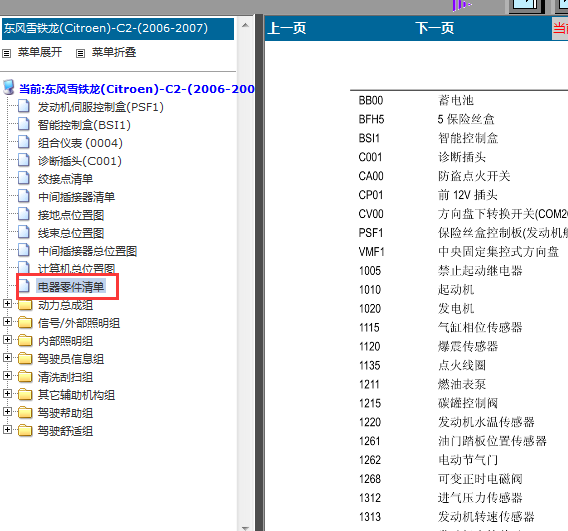Click page icon for 中间插接器清单

24,196
